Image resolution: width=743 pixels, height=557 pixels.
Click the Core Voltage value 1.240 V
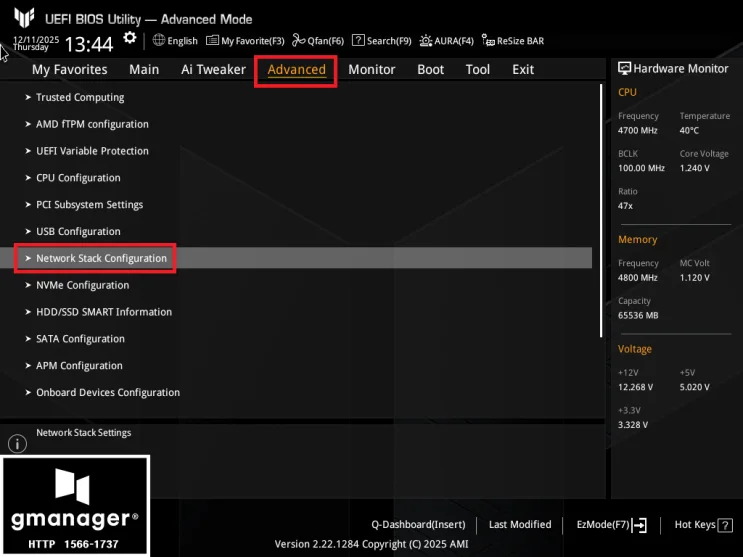pos(694,168)
